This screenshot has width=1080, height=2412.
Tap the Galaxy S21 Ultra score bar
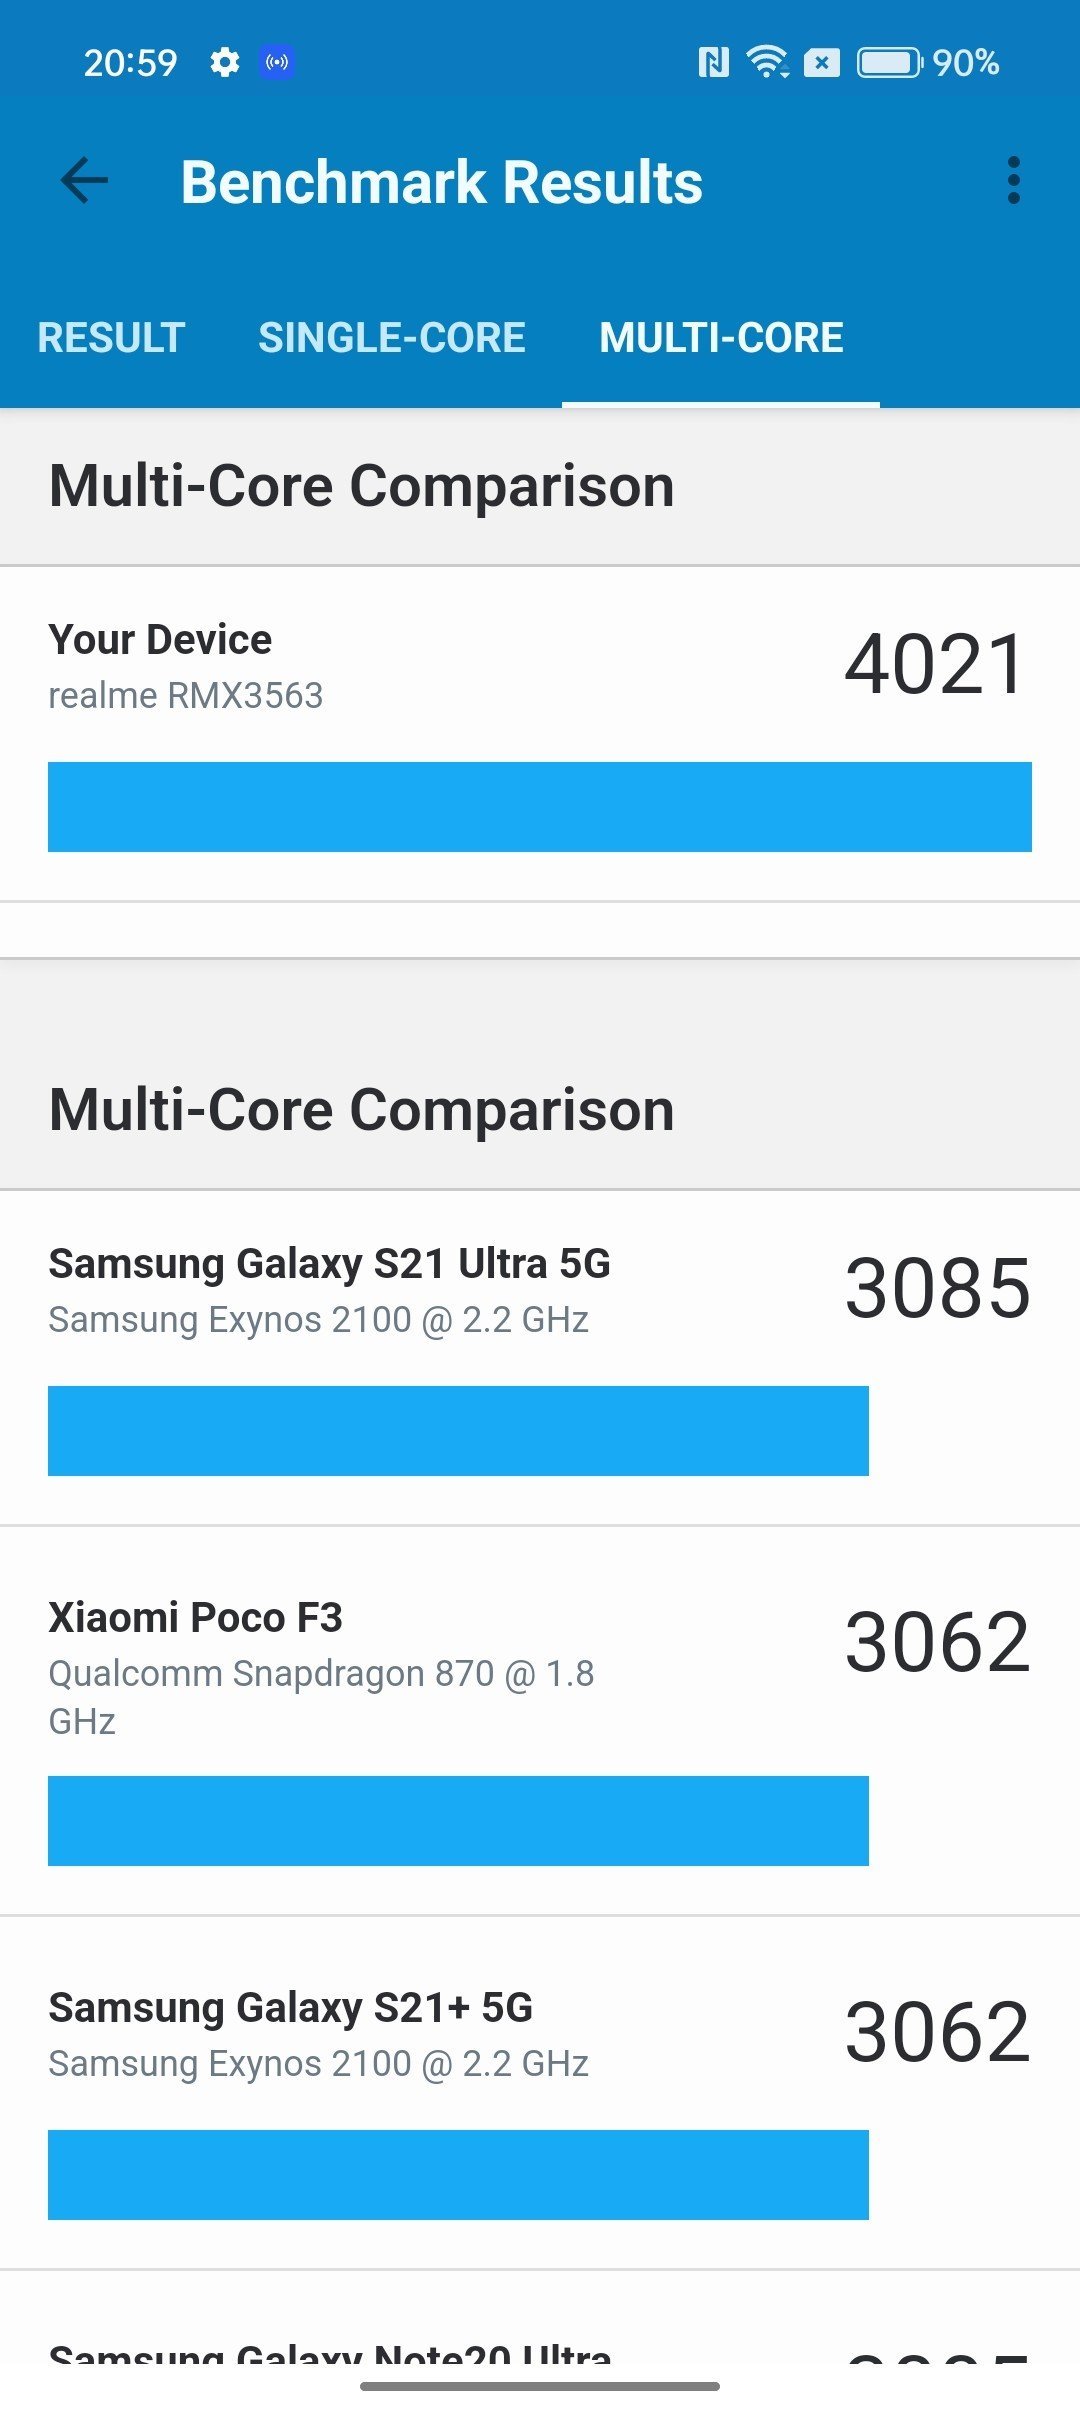click(x=458, y=1430)
